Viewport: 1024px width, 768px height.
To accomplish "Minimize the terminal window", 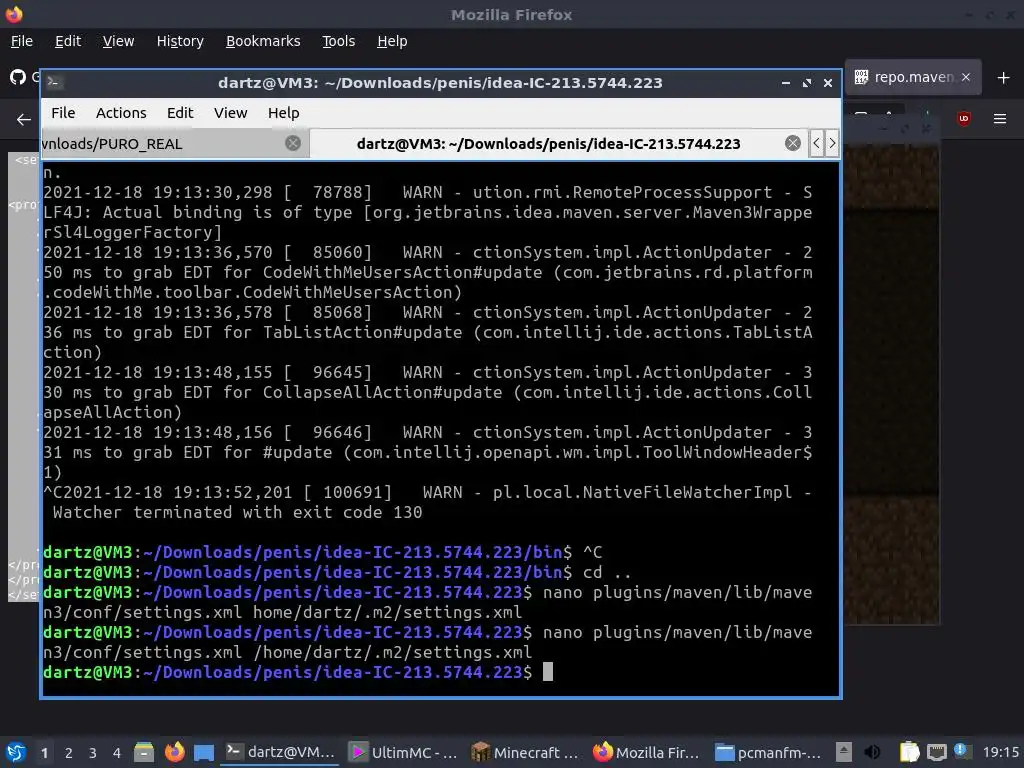I will coord(786,83).
